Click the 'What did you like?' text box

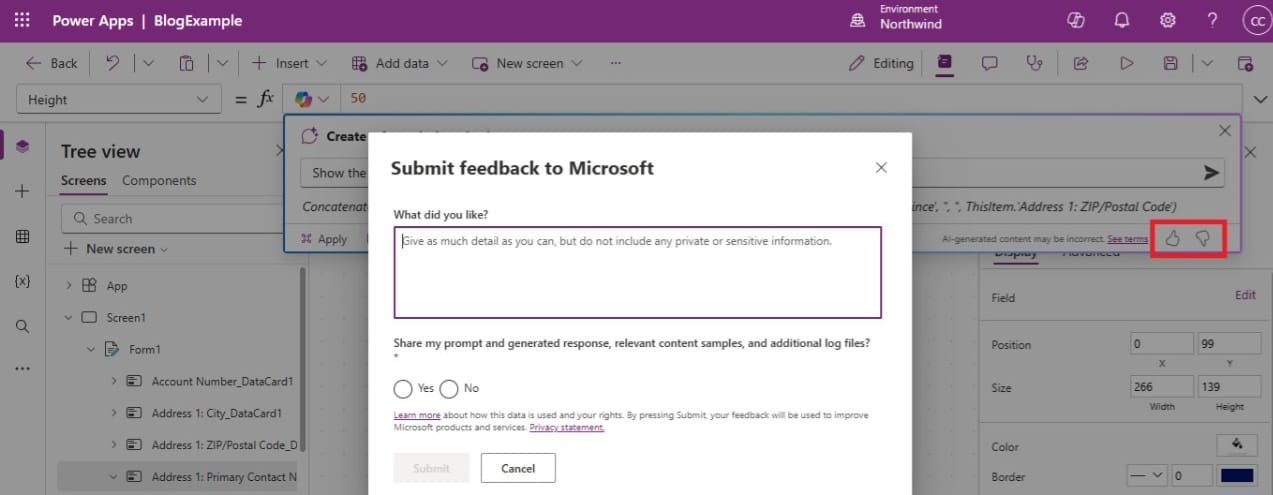coord(637,272)
